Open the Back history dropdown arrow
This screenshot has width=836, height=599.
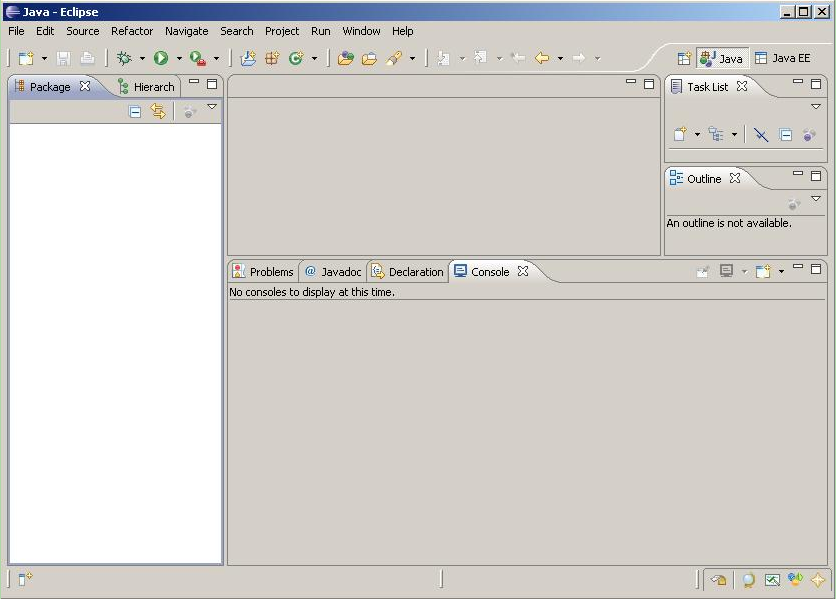560,58
